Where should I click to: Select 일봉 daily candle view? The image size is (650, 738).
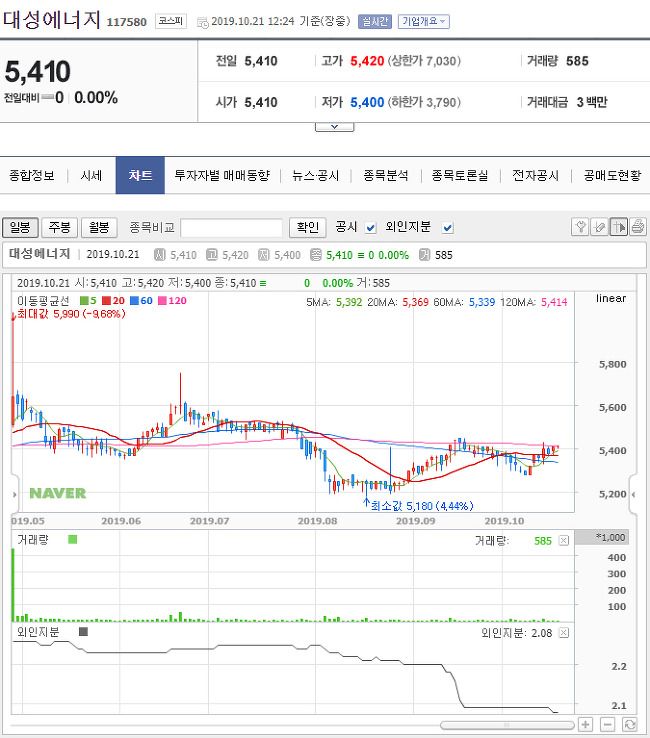(x=20, y=228)
